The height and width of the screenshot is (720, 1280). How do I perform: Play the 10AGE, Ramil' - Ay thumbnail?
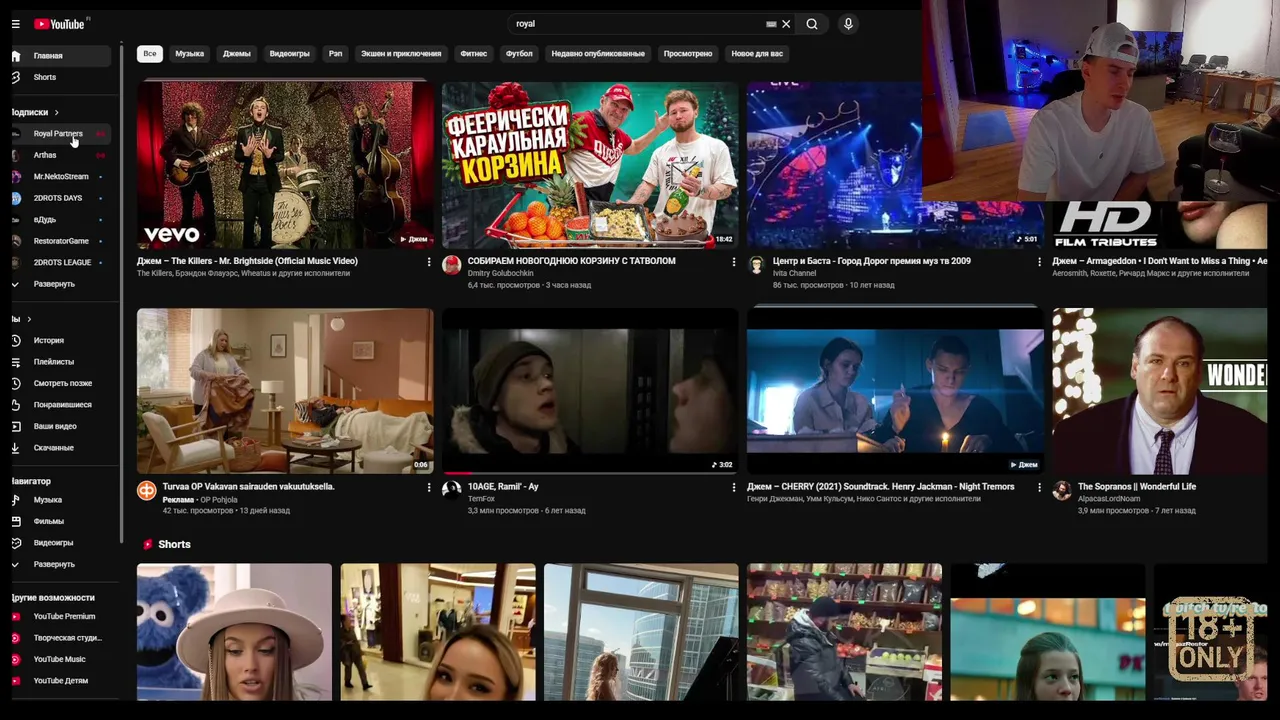click(x=590, y=391)
